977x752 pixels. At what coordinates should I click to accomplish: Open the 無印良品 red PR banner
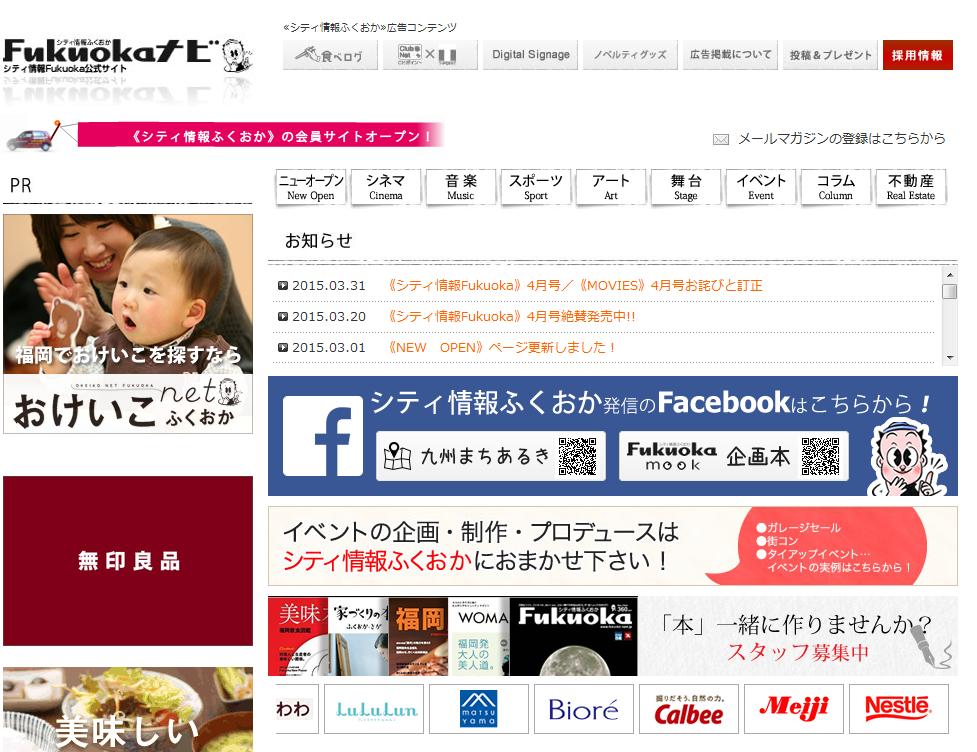tap(128, 561)
